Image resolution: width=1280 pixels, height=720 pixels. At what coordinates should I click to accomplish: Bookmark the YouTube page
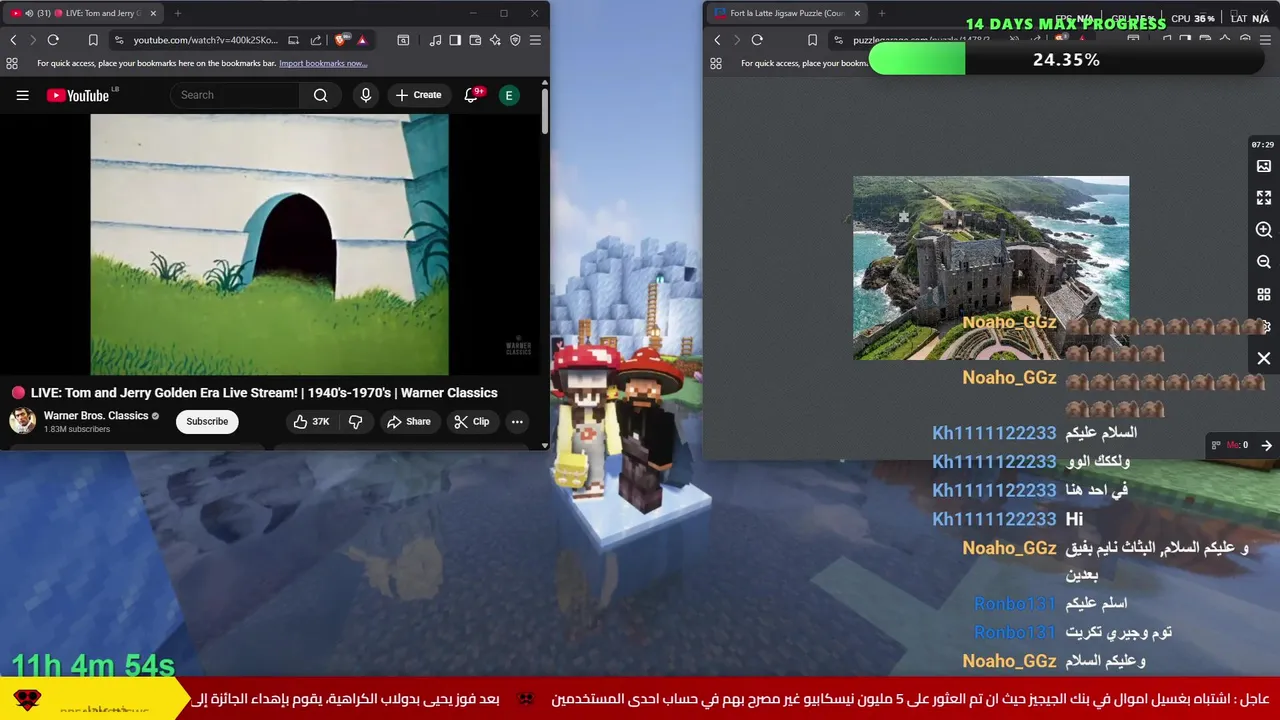click(93, 40)
